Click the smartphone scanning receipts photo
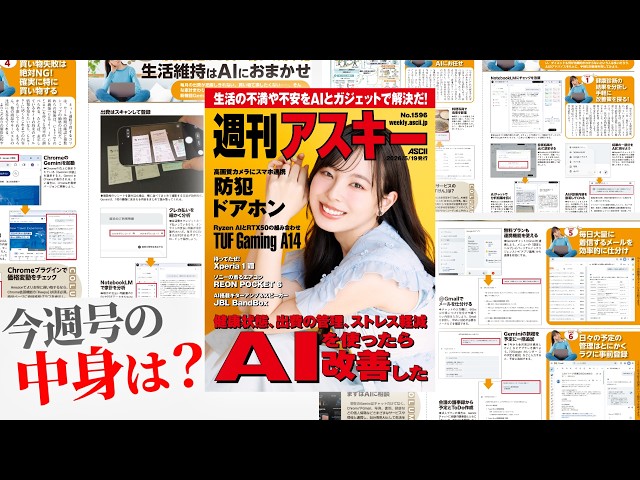The image size is (640, 480). tap(152, 154)
